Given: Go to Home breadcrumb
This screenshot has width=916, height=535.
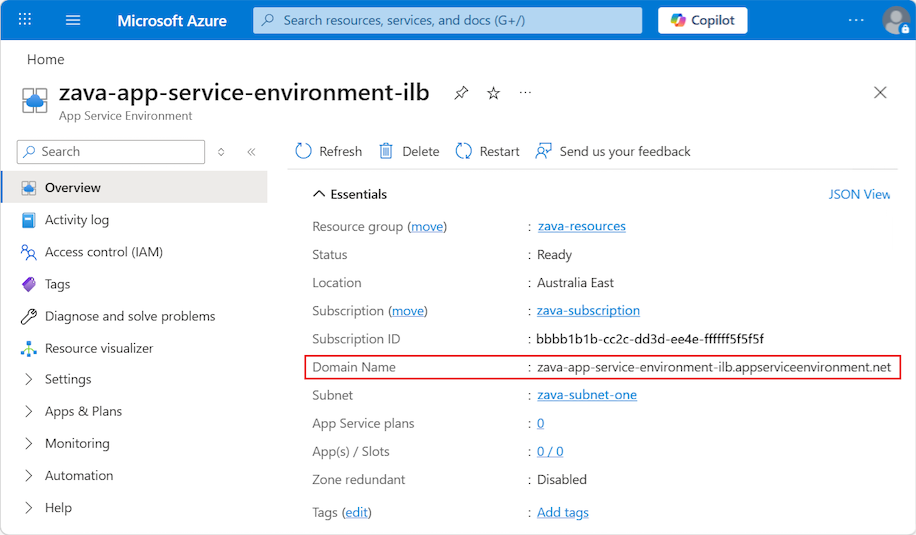Looking at the screenshot, I should point(46,60).
